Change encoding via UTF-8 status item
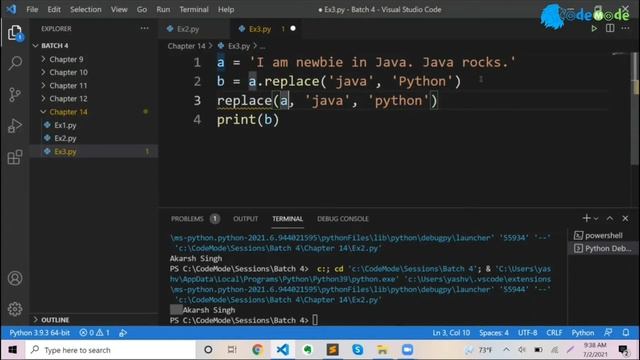This screenshot has height=360, width=640. (x=527, y=333)
